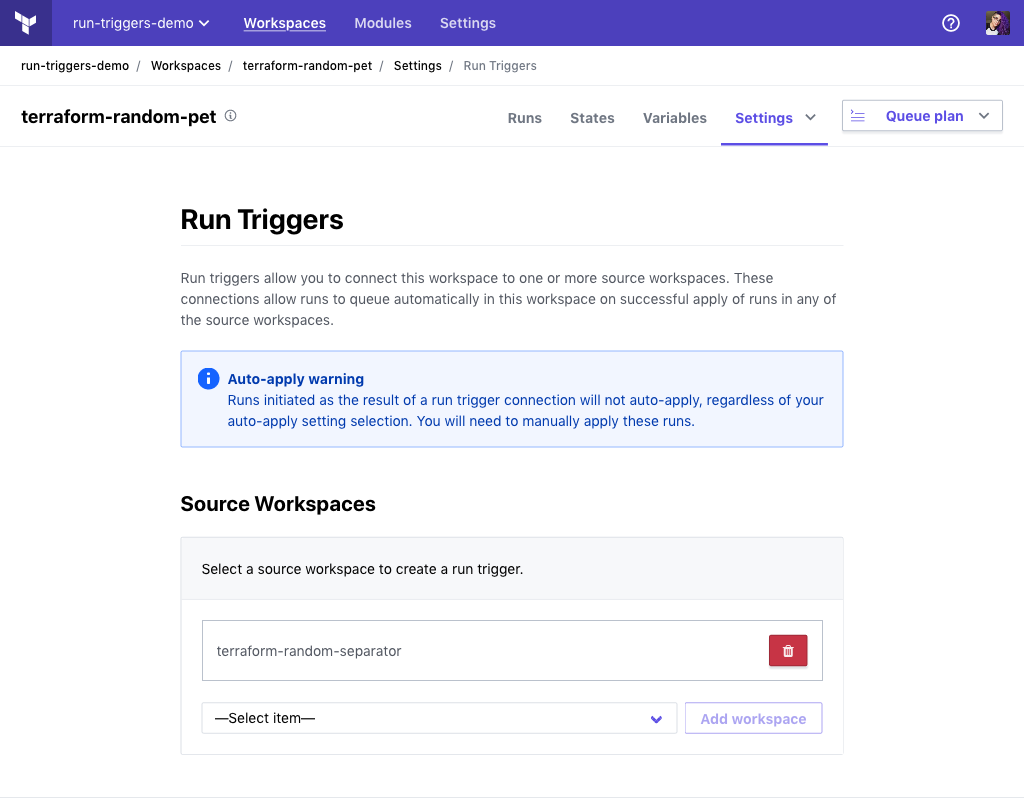Select the workspace Settings tab
This screenshot has width=1024, height=800.
[x=763, y=118]
